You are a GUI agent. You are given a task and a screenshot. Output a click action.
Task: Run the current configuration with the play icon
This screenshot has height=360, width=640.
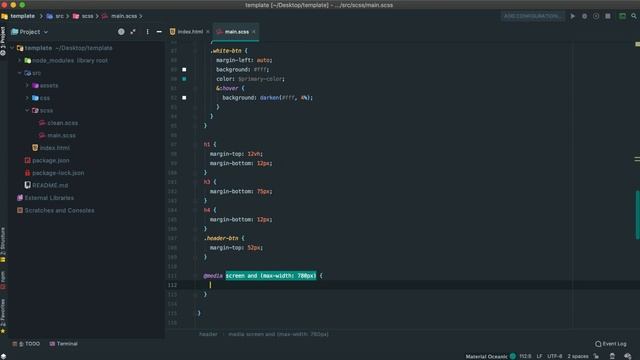tap(573, 16)
